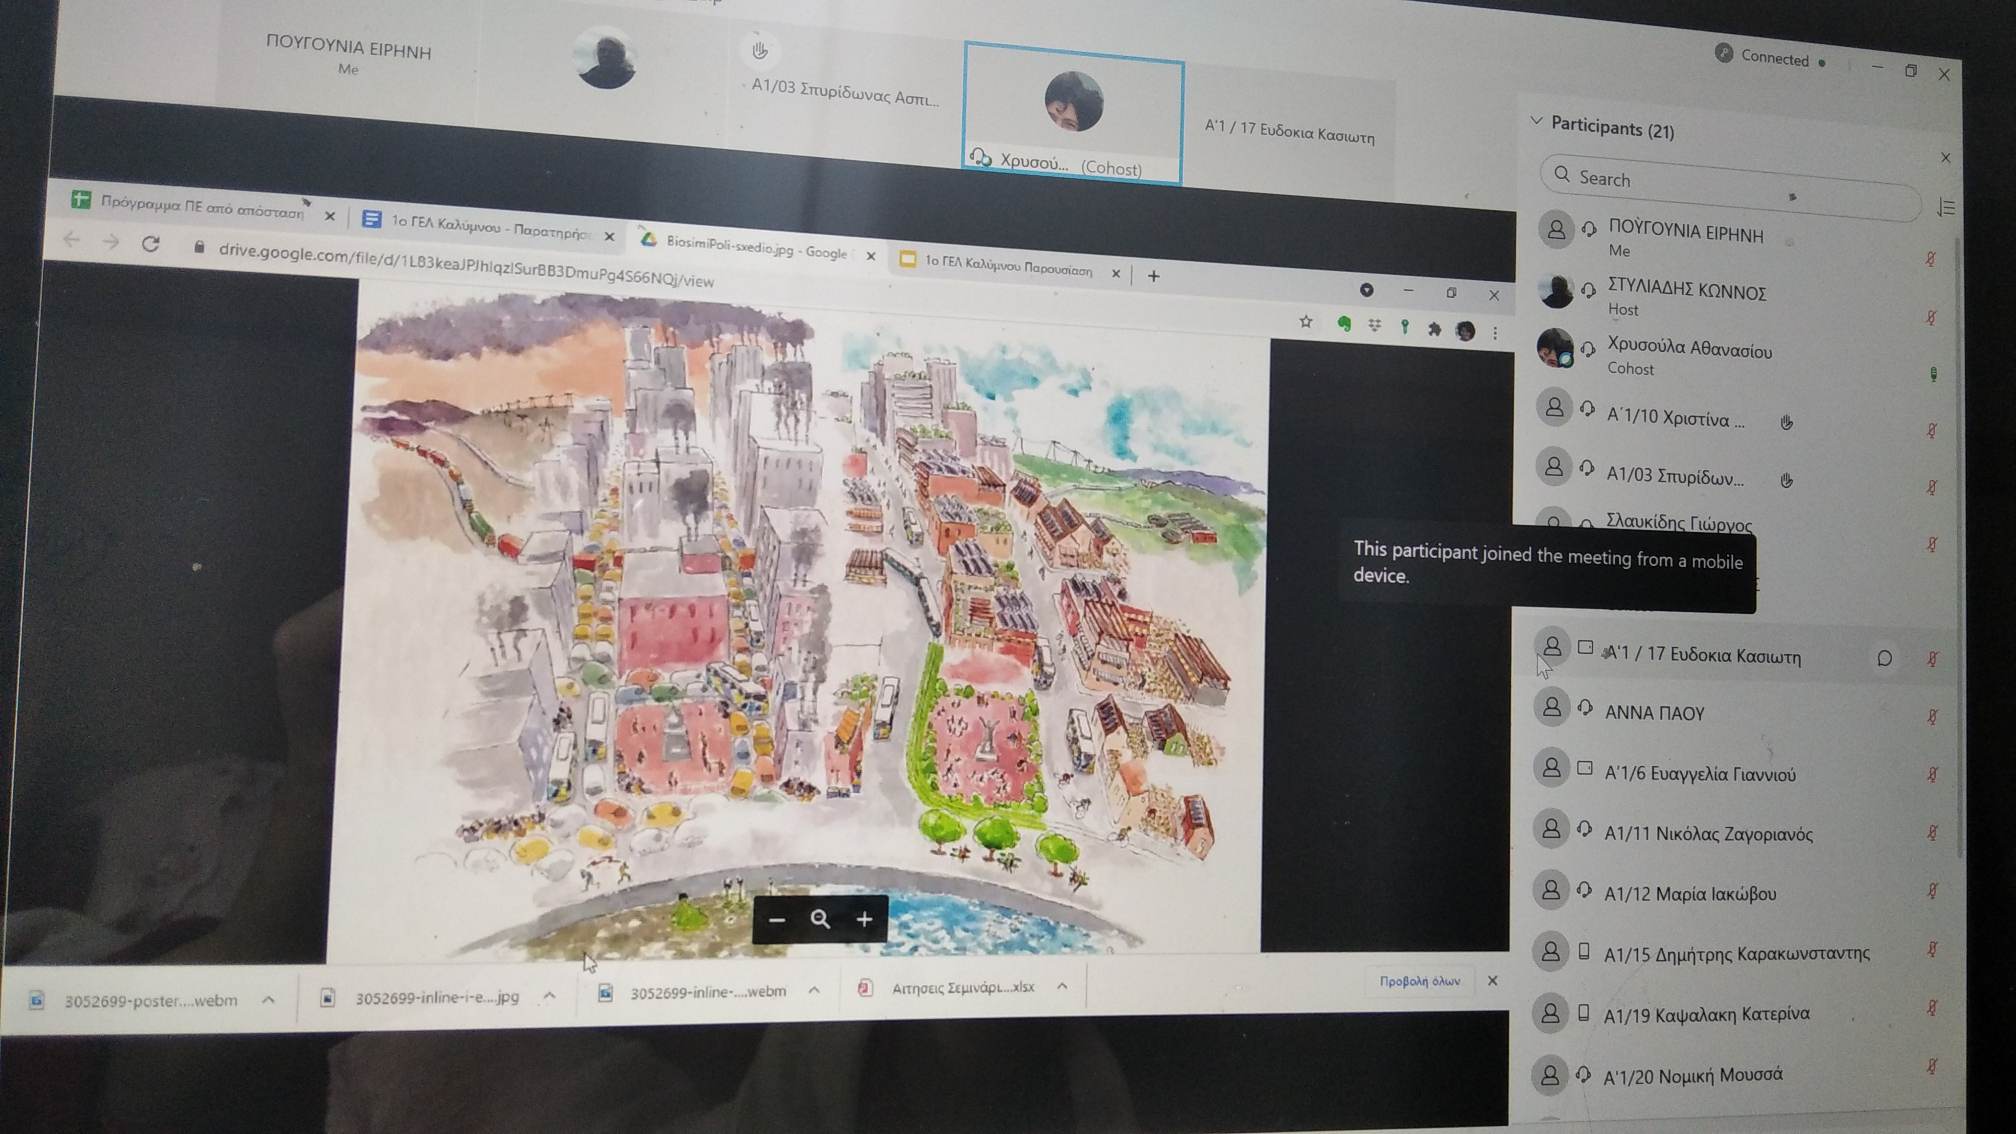Click headset icon for ΑΝΝΑ ΠΑΟΥ
This screenshot has height=1134, width=2016.
[x=1585, y=708]
